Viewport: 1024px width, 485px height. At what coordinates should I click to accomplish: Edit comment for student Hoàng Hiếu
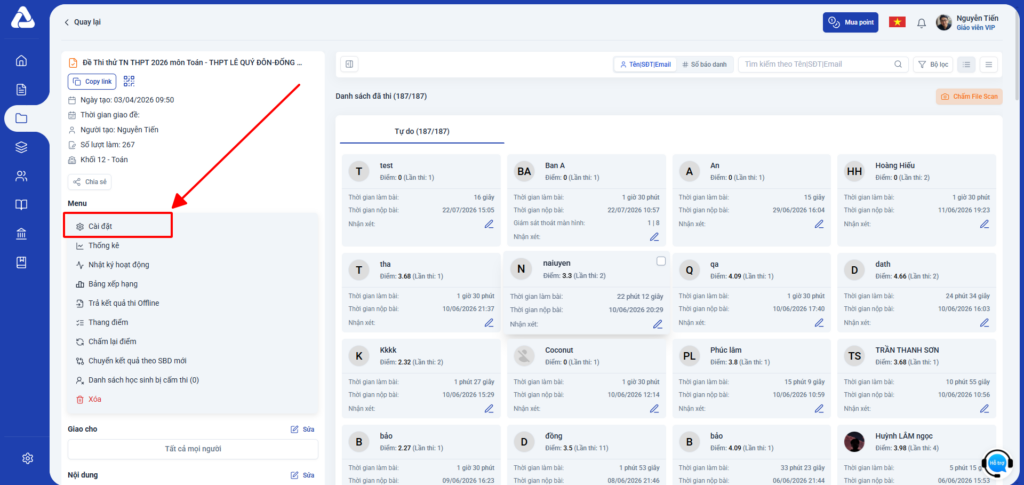(x=985, y=224)
